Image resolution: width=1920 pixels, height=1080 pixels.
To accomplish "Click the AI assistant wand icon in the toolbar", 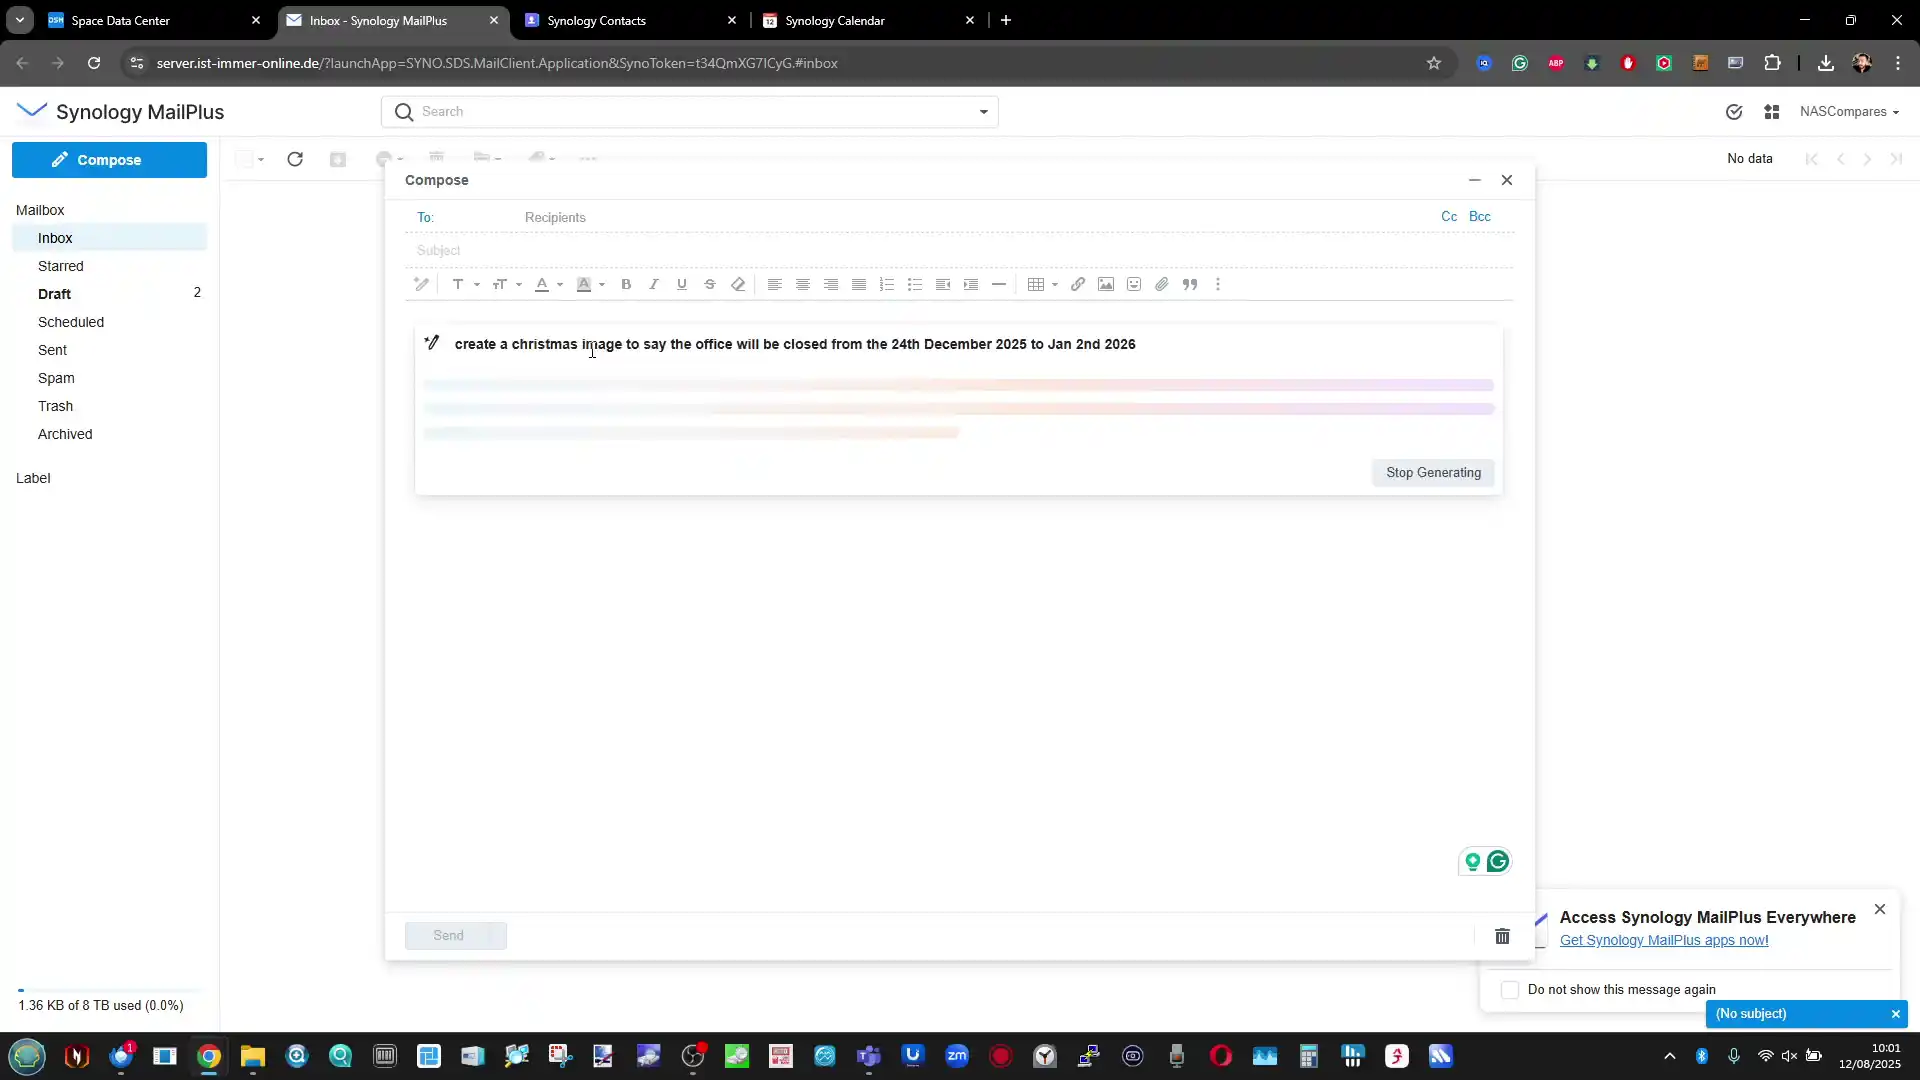I will 422,285.
